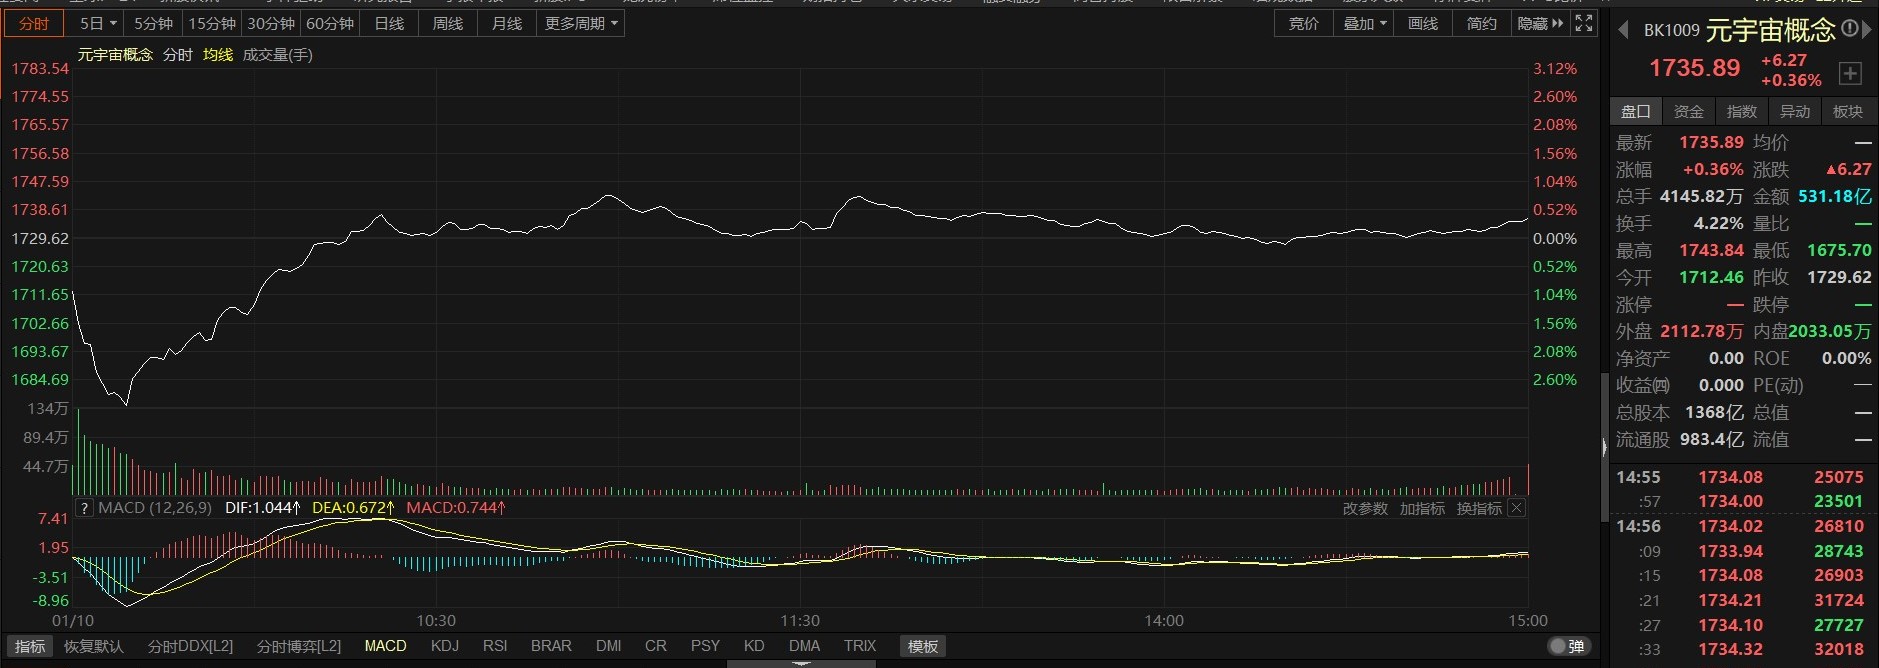Select the KDJ indicator
Viewport: 1879px width, 668px height.
coord(445,646)
